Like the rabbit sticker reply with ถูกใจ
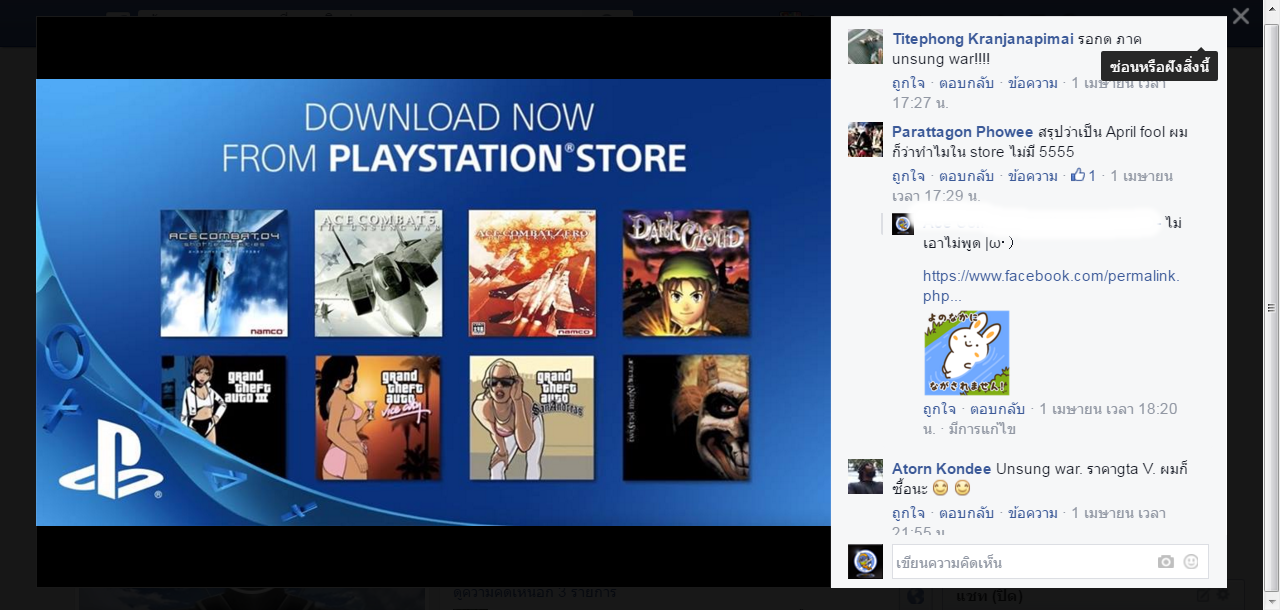The width and height of the screenshot is (1280, 610). click(x=939, y=409)
